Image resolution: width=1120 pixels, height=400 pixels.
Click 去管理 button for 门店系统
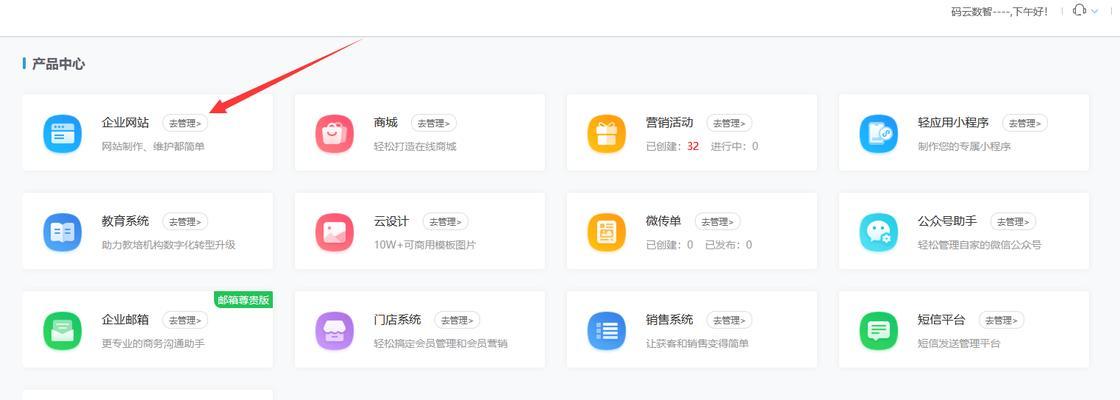coord(457,320)
